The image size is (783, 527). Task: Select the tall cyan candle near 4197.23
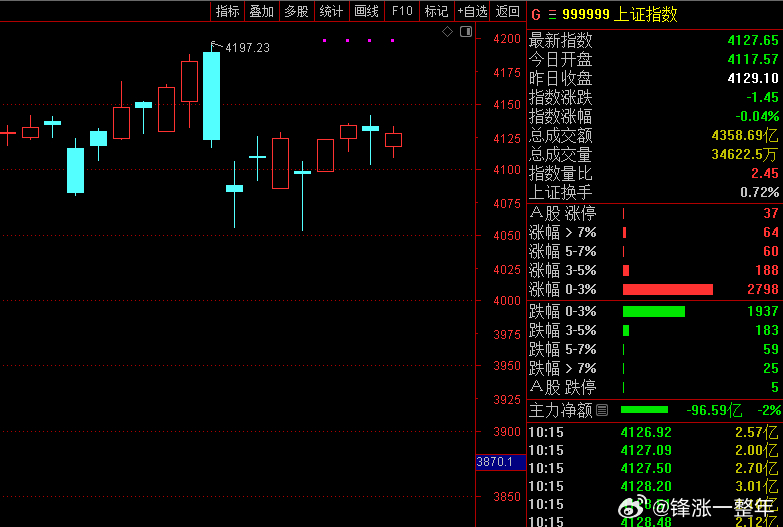click(212, 96)
